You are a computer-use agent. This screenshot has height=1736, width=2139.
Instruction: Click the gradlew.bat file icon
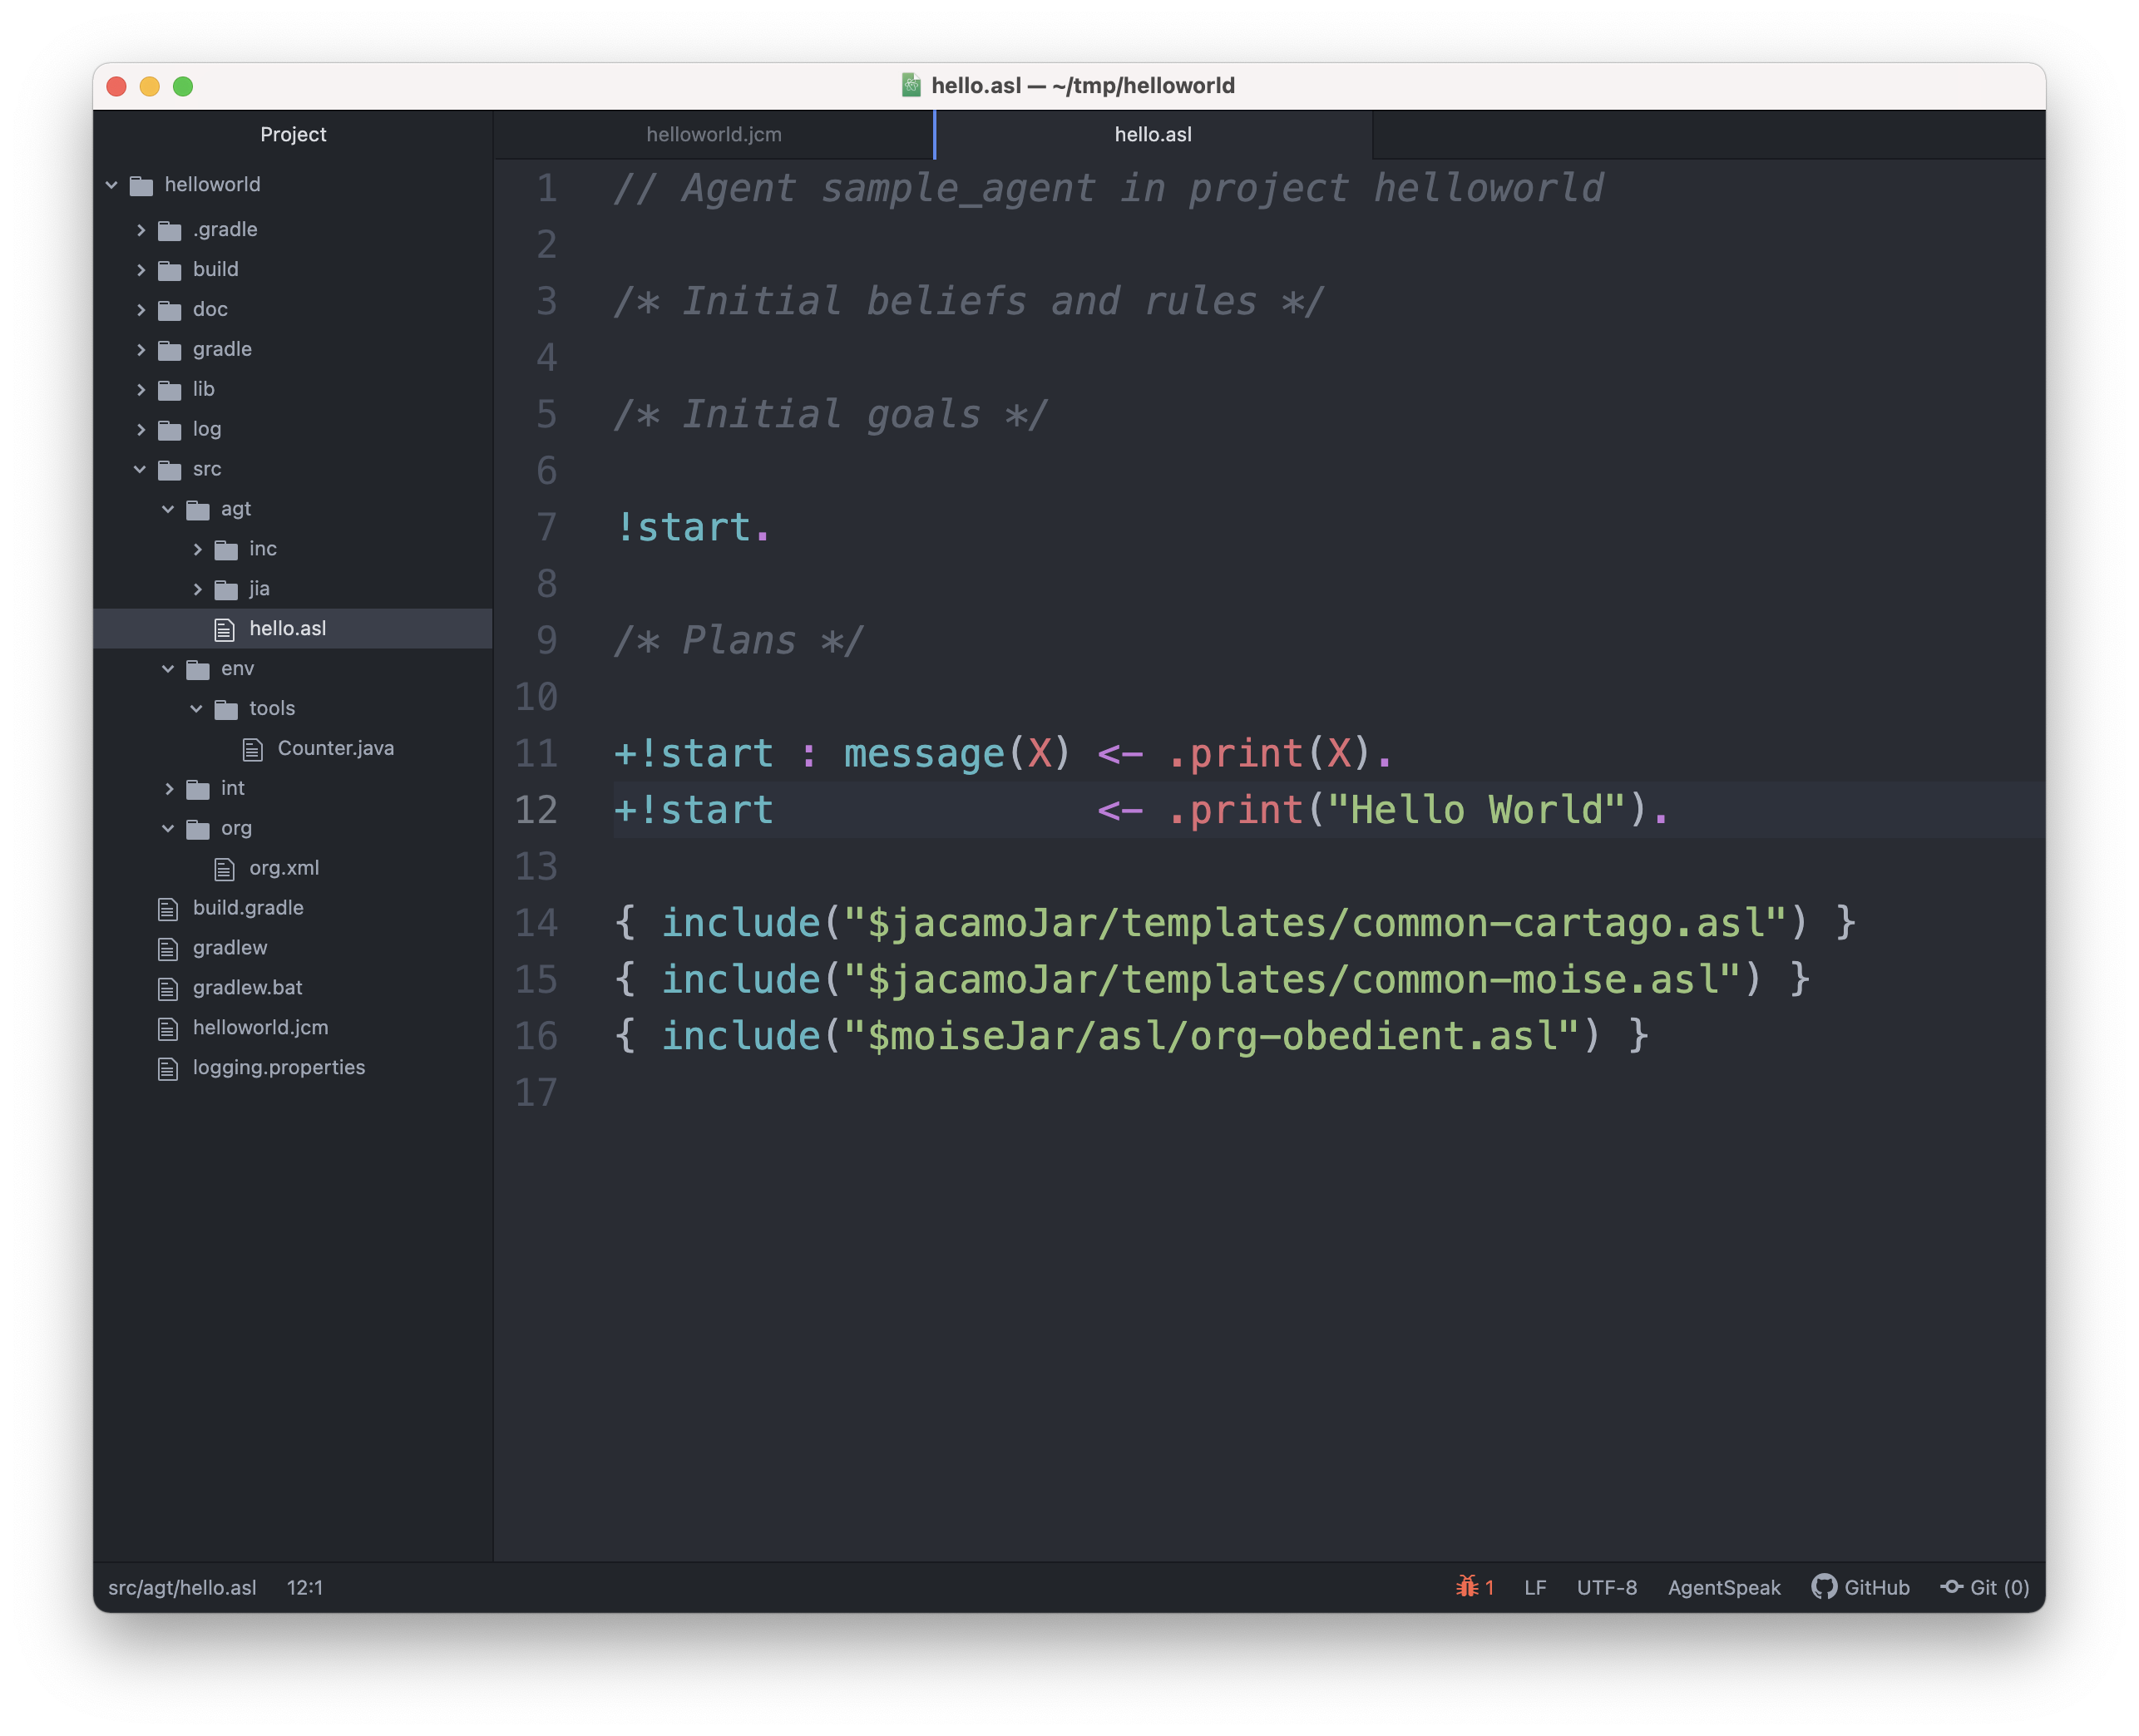(168, 989)
